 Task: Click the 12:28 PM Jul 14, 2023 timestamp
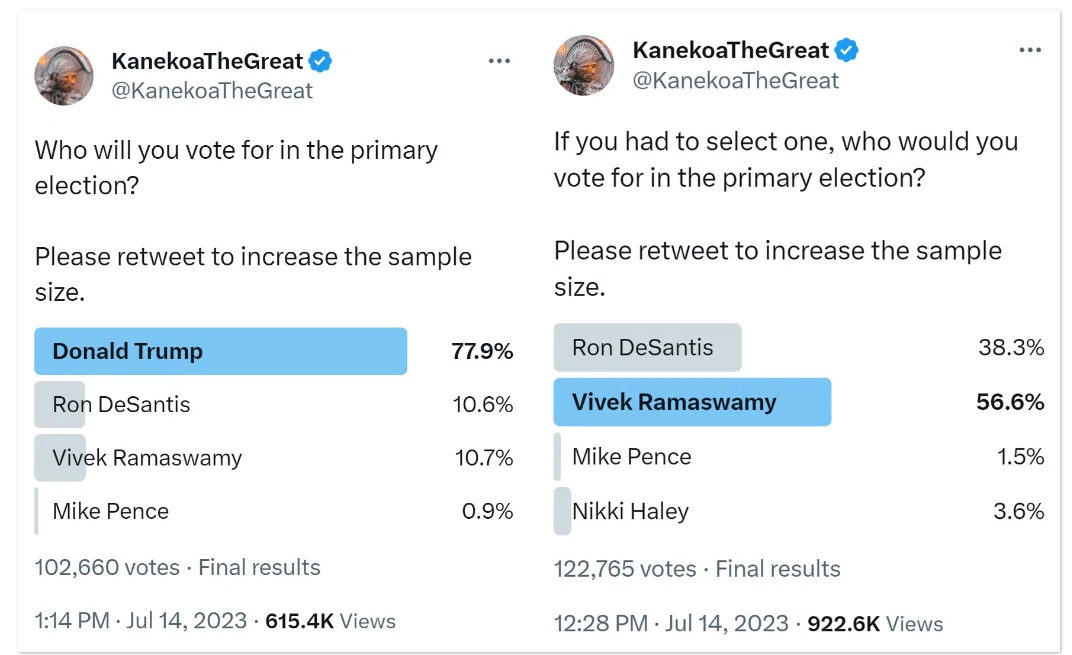click(x=671, y=624)
